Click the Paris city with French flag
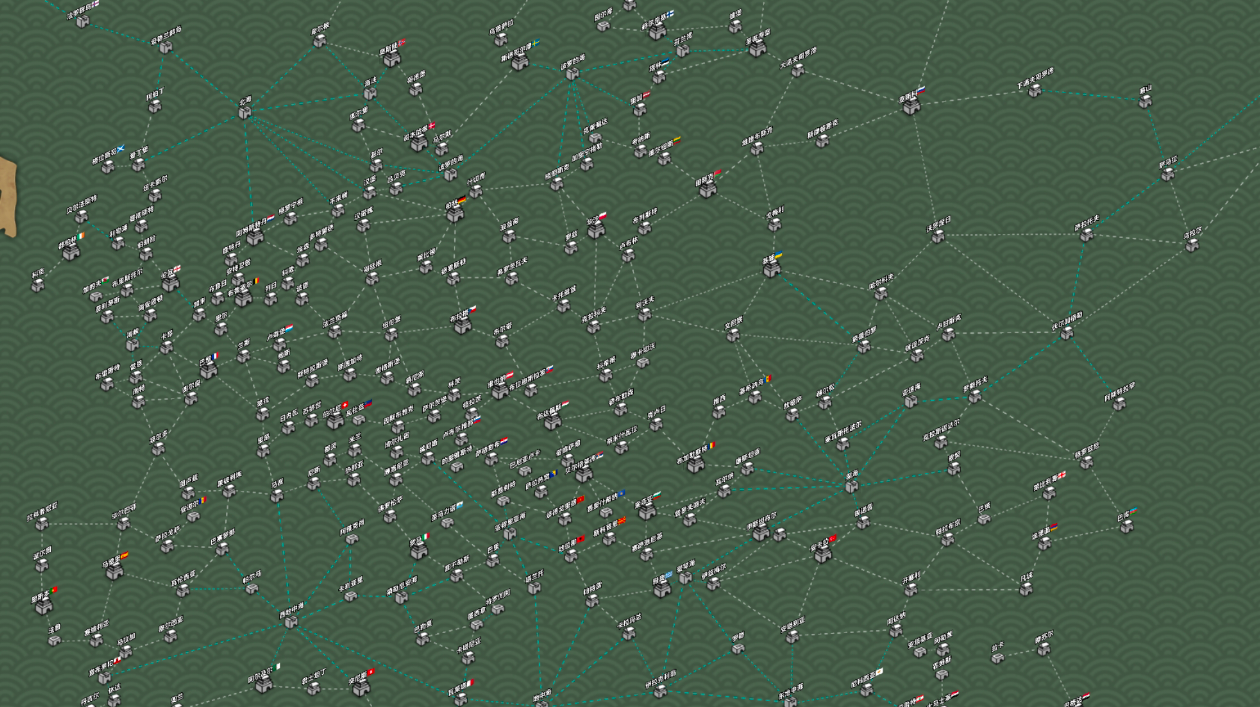 pyautogui.click(x=208, y=369)
